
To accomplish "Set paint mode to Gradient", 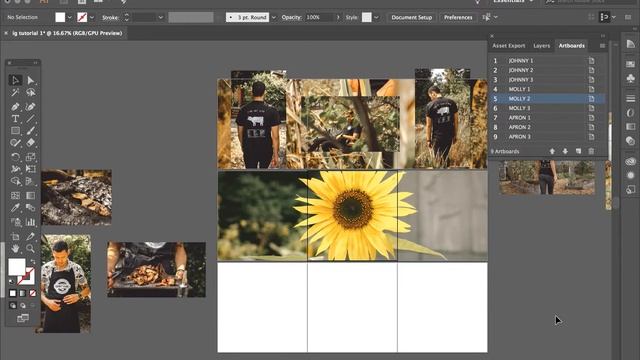I will pos(22,293).
